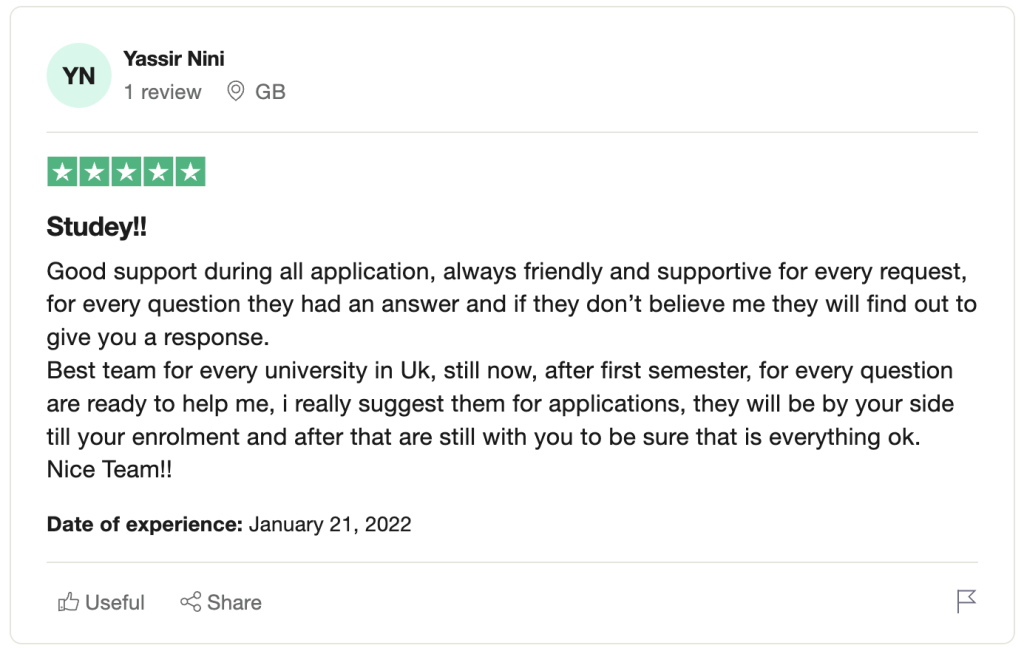Select the January 21, 2022 date

click(330, 524)
